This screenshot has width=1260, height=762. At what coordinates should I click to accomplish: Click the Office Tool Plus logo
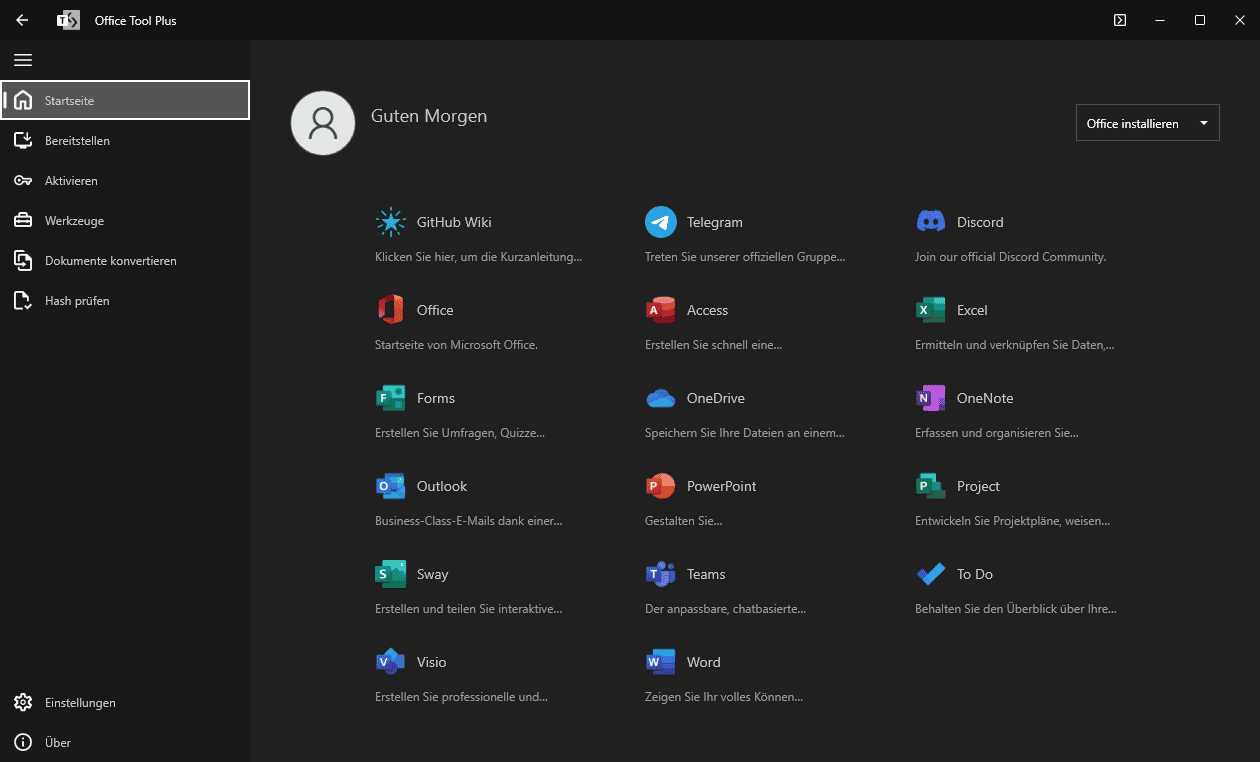tap(68, 20)
